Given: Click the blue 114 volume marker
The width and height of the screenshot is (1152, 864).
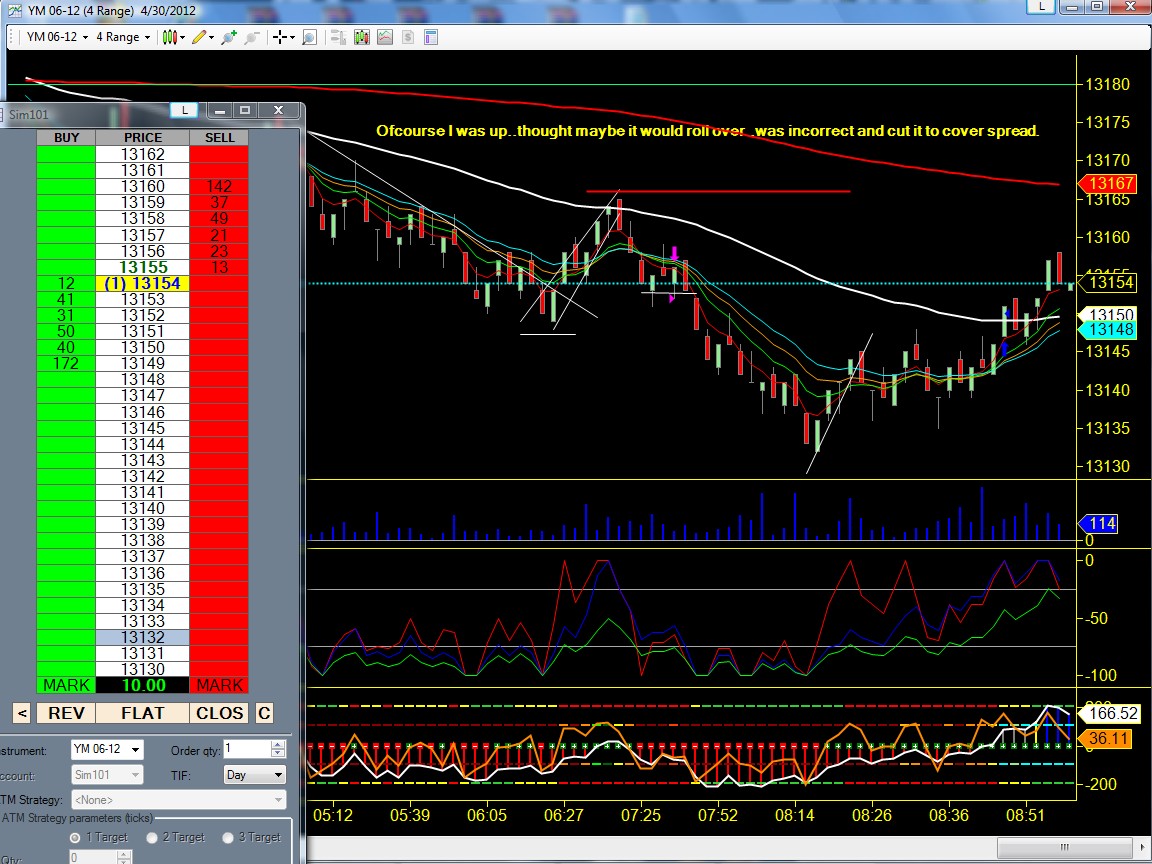Looking at the screenshot, I should (x=1098, y=524).
